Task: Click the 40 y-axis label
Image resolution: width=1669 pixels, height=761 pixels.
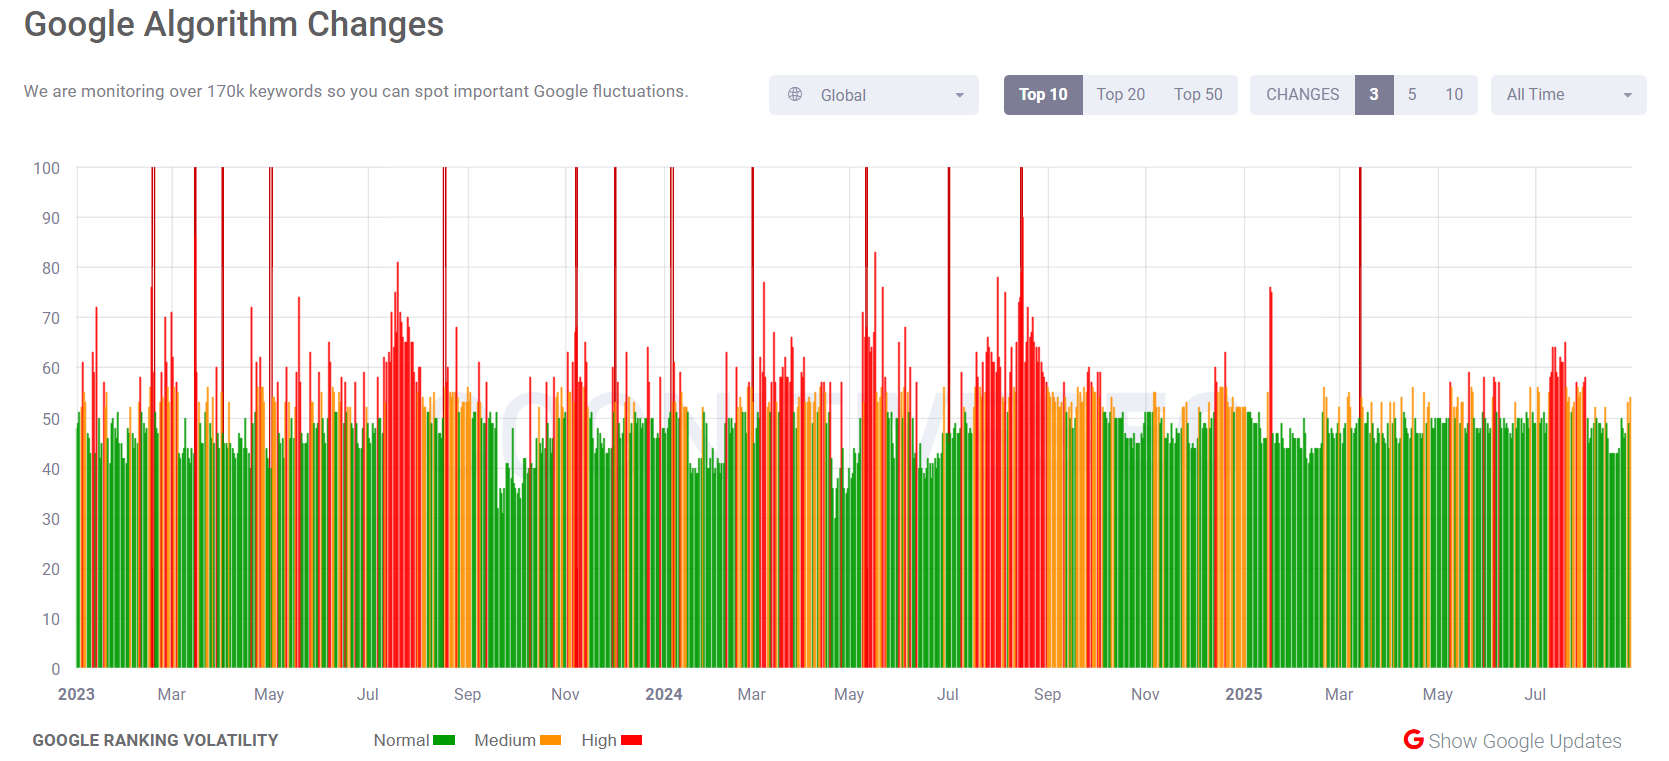Action: point(51,469)
